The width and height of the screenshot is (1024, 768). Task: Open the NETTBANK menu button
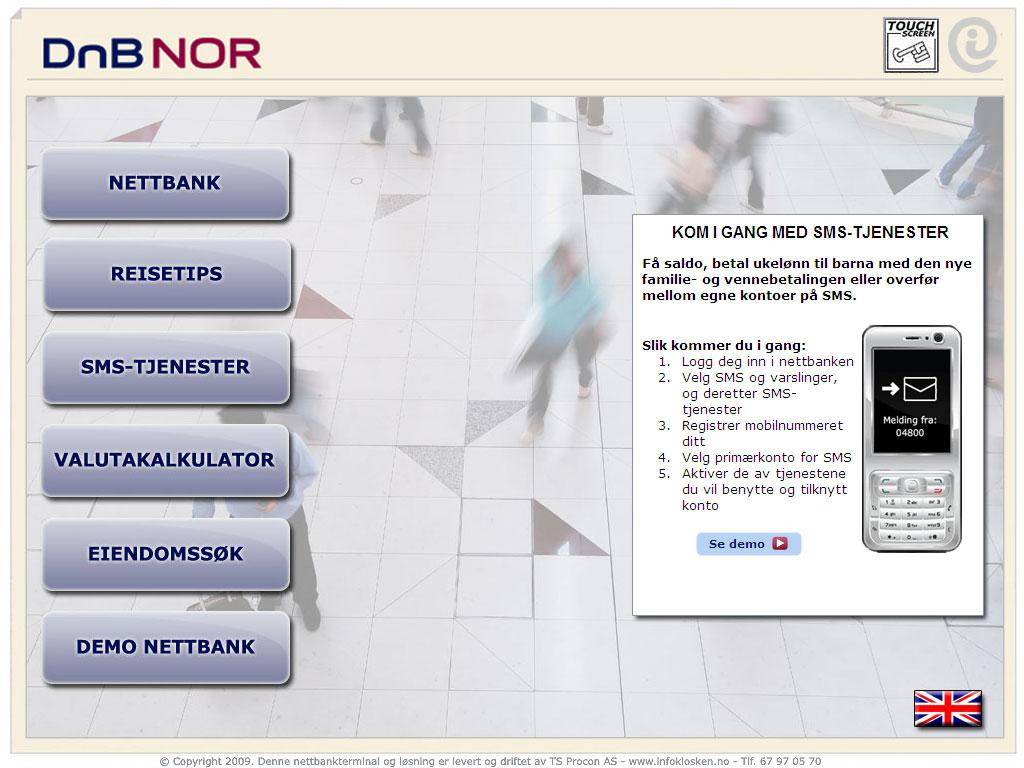[165, 183]
